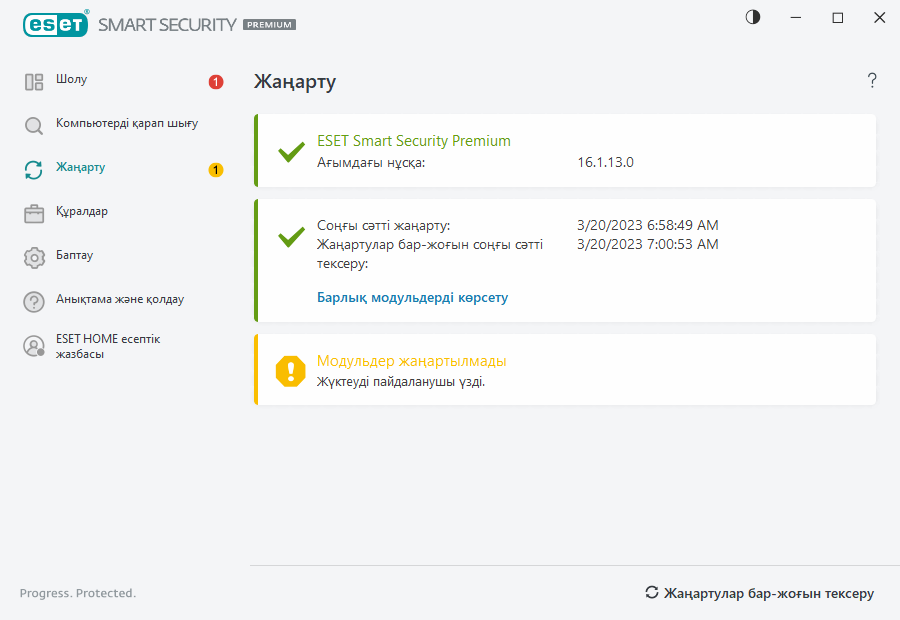900x620 pixels.
Task: Click the Жаңарту refresh arrows sidebar icon
Action: click(34, 170)
